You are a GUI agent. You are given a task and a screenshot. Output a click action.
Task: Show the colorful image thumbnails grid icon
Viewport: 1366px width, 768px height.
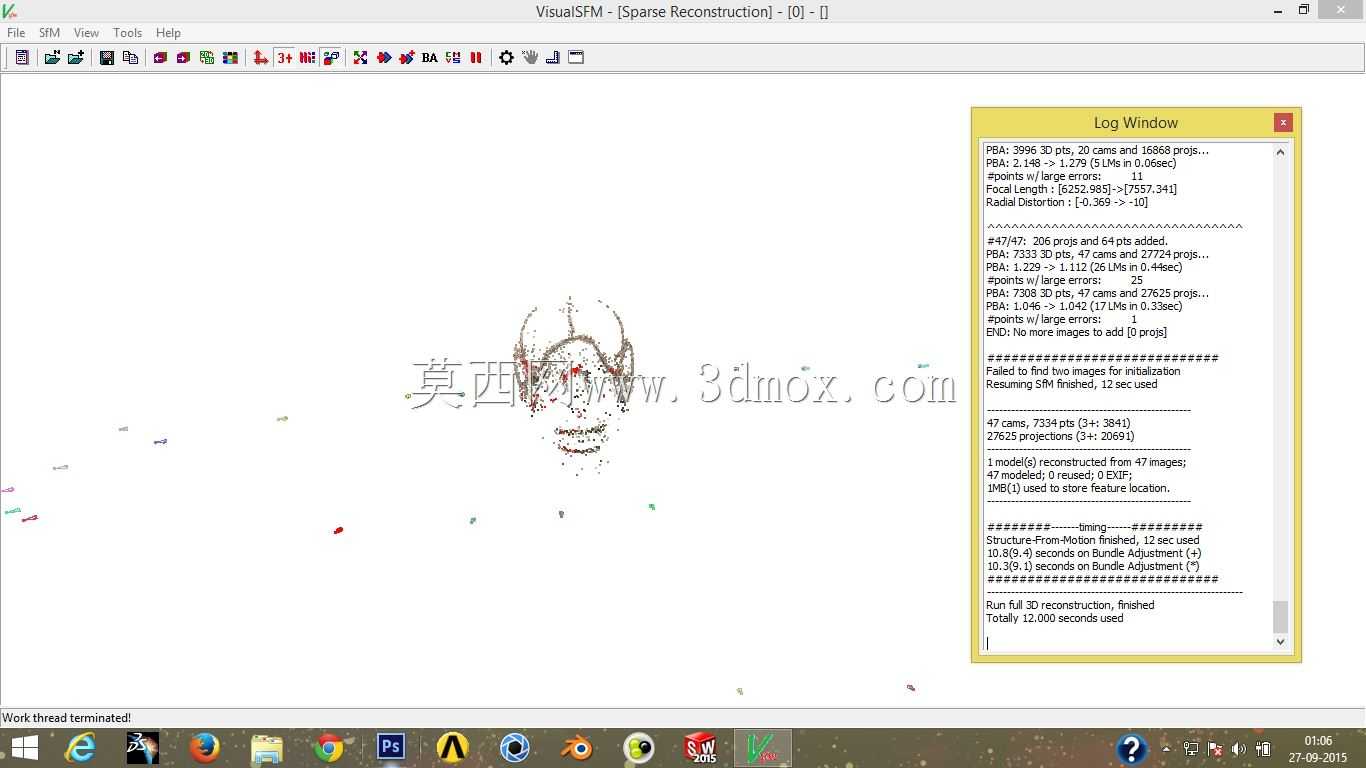click(230, 58)
